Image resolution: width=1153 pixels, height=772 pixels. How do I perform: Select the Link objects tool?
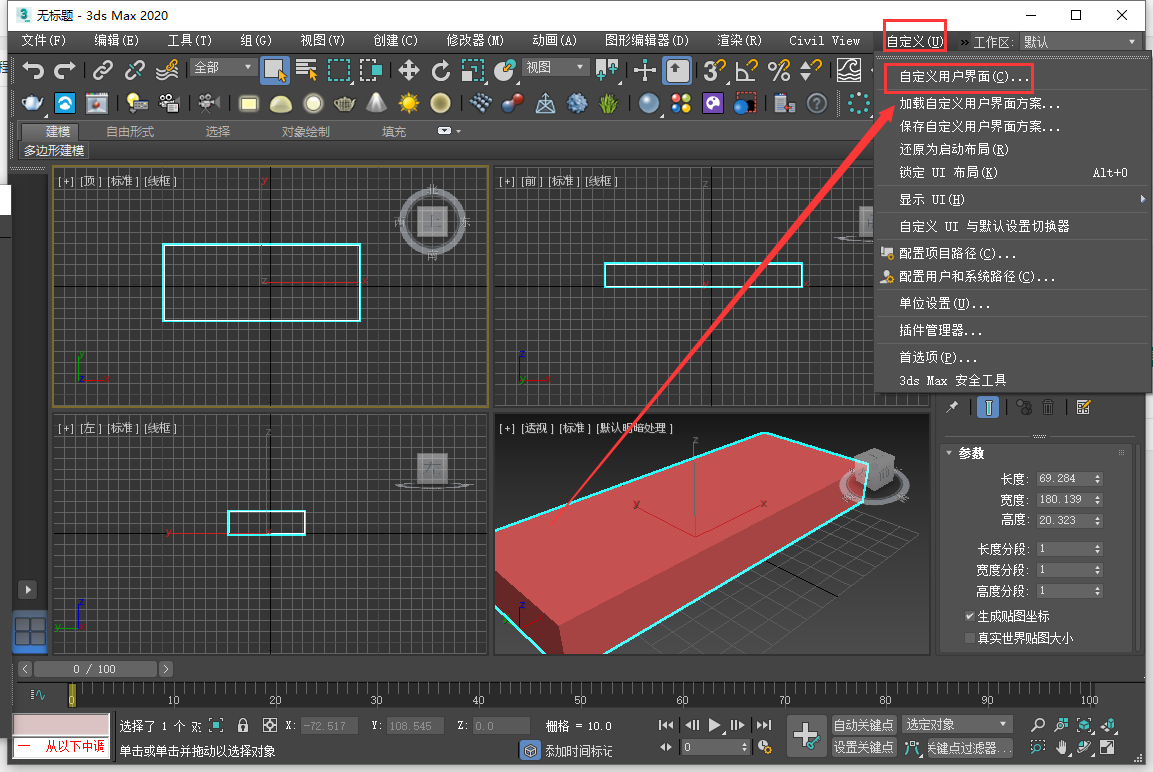(x=103, y=70)
